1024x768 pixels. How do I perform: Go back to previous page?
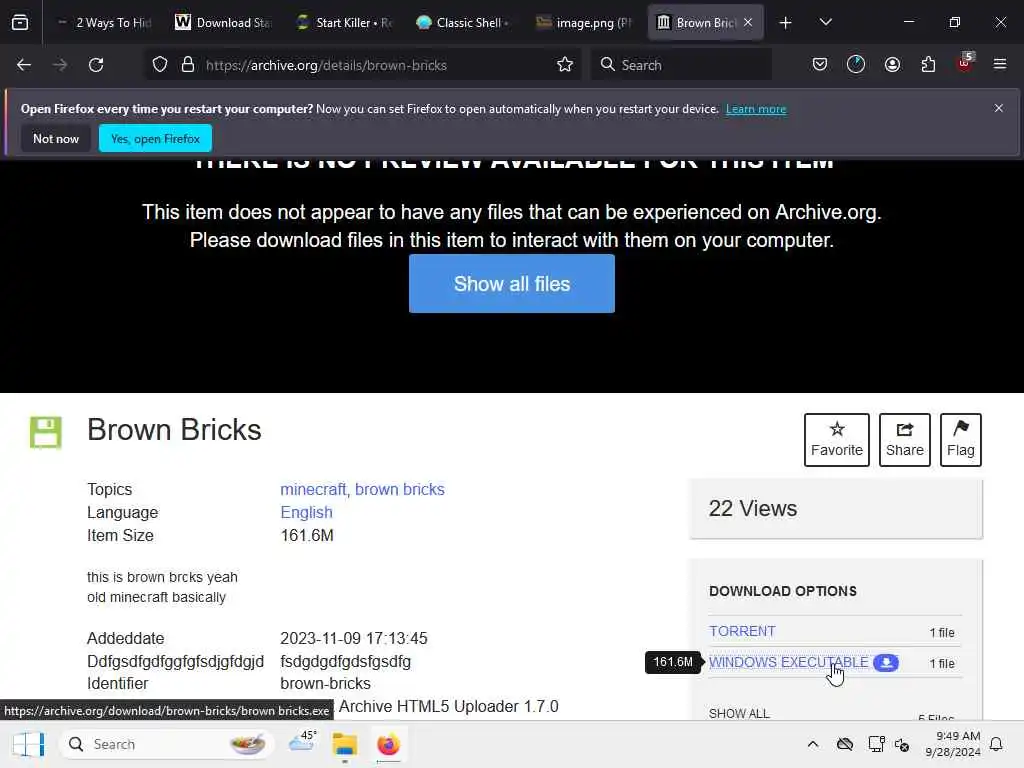24,65
